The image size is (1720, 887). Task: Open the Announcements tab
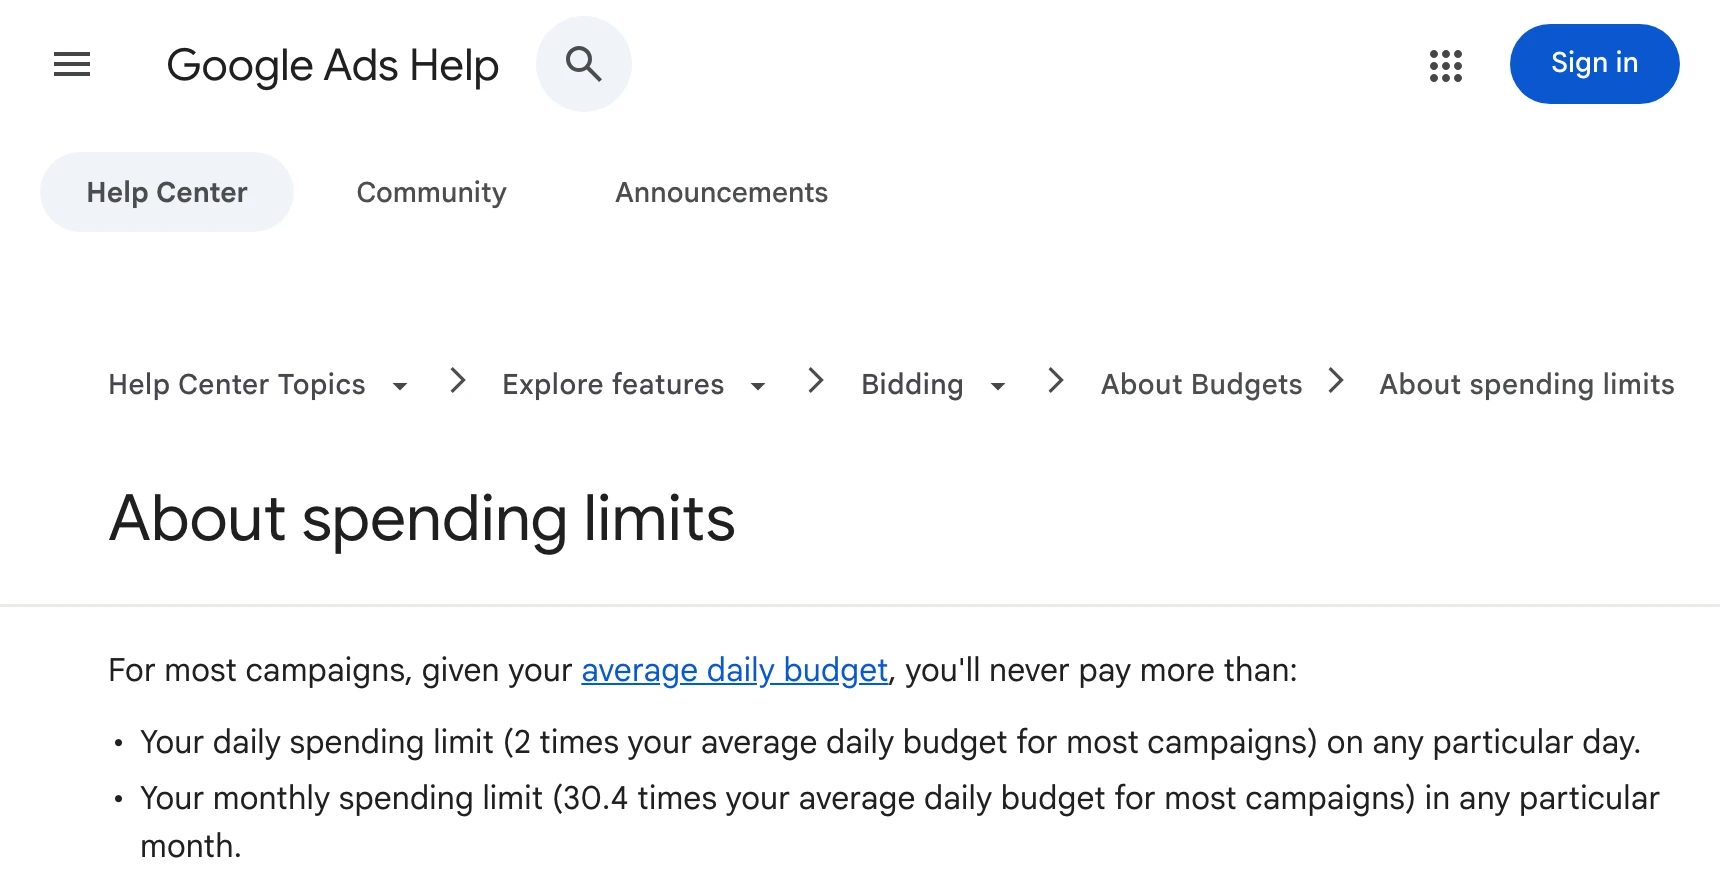pos(721,192)
